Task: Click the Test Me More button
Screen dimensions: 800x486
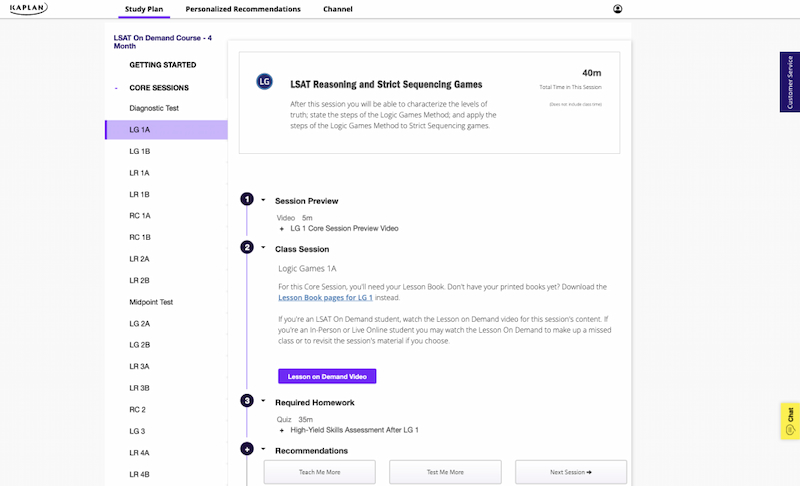Action: 445,472
